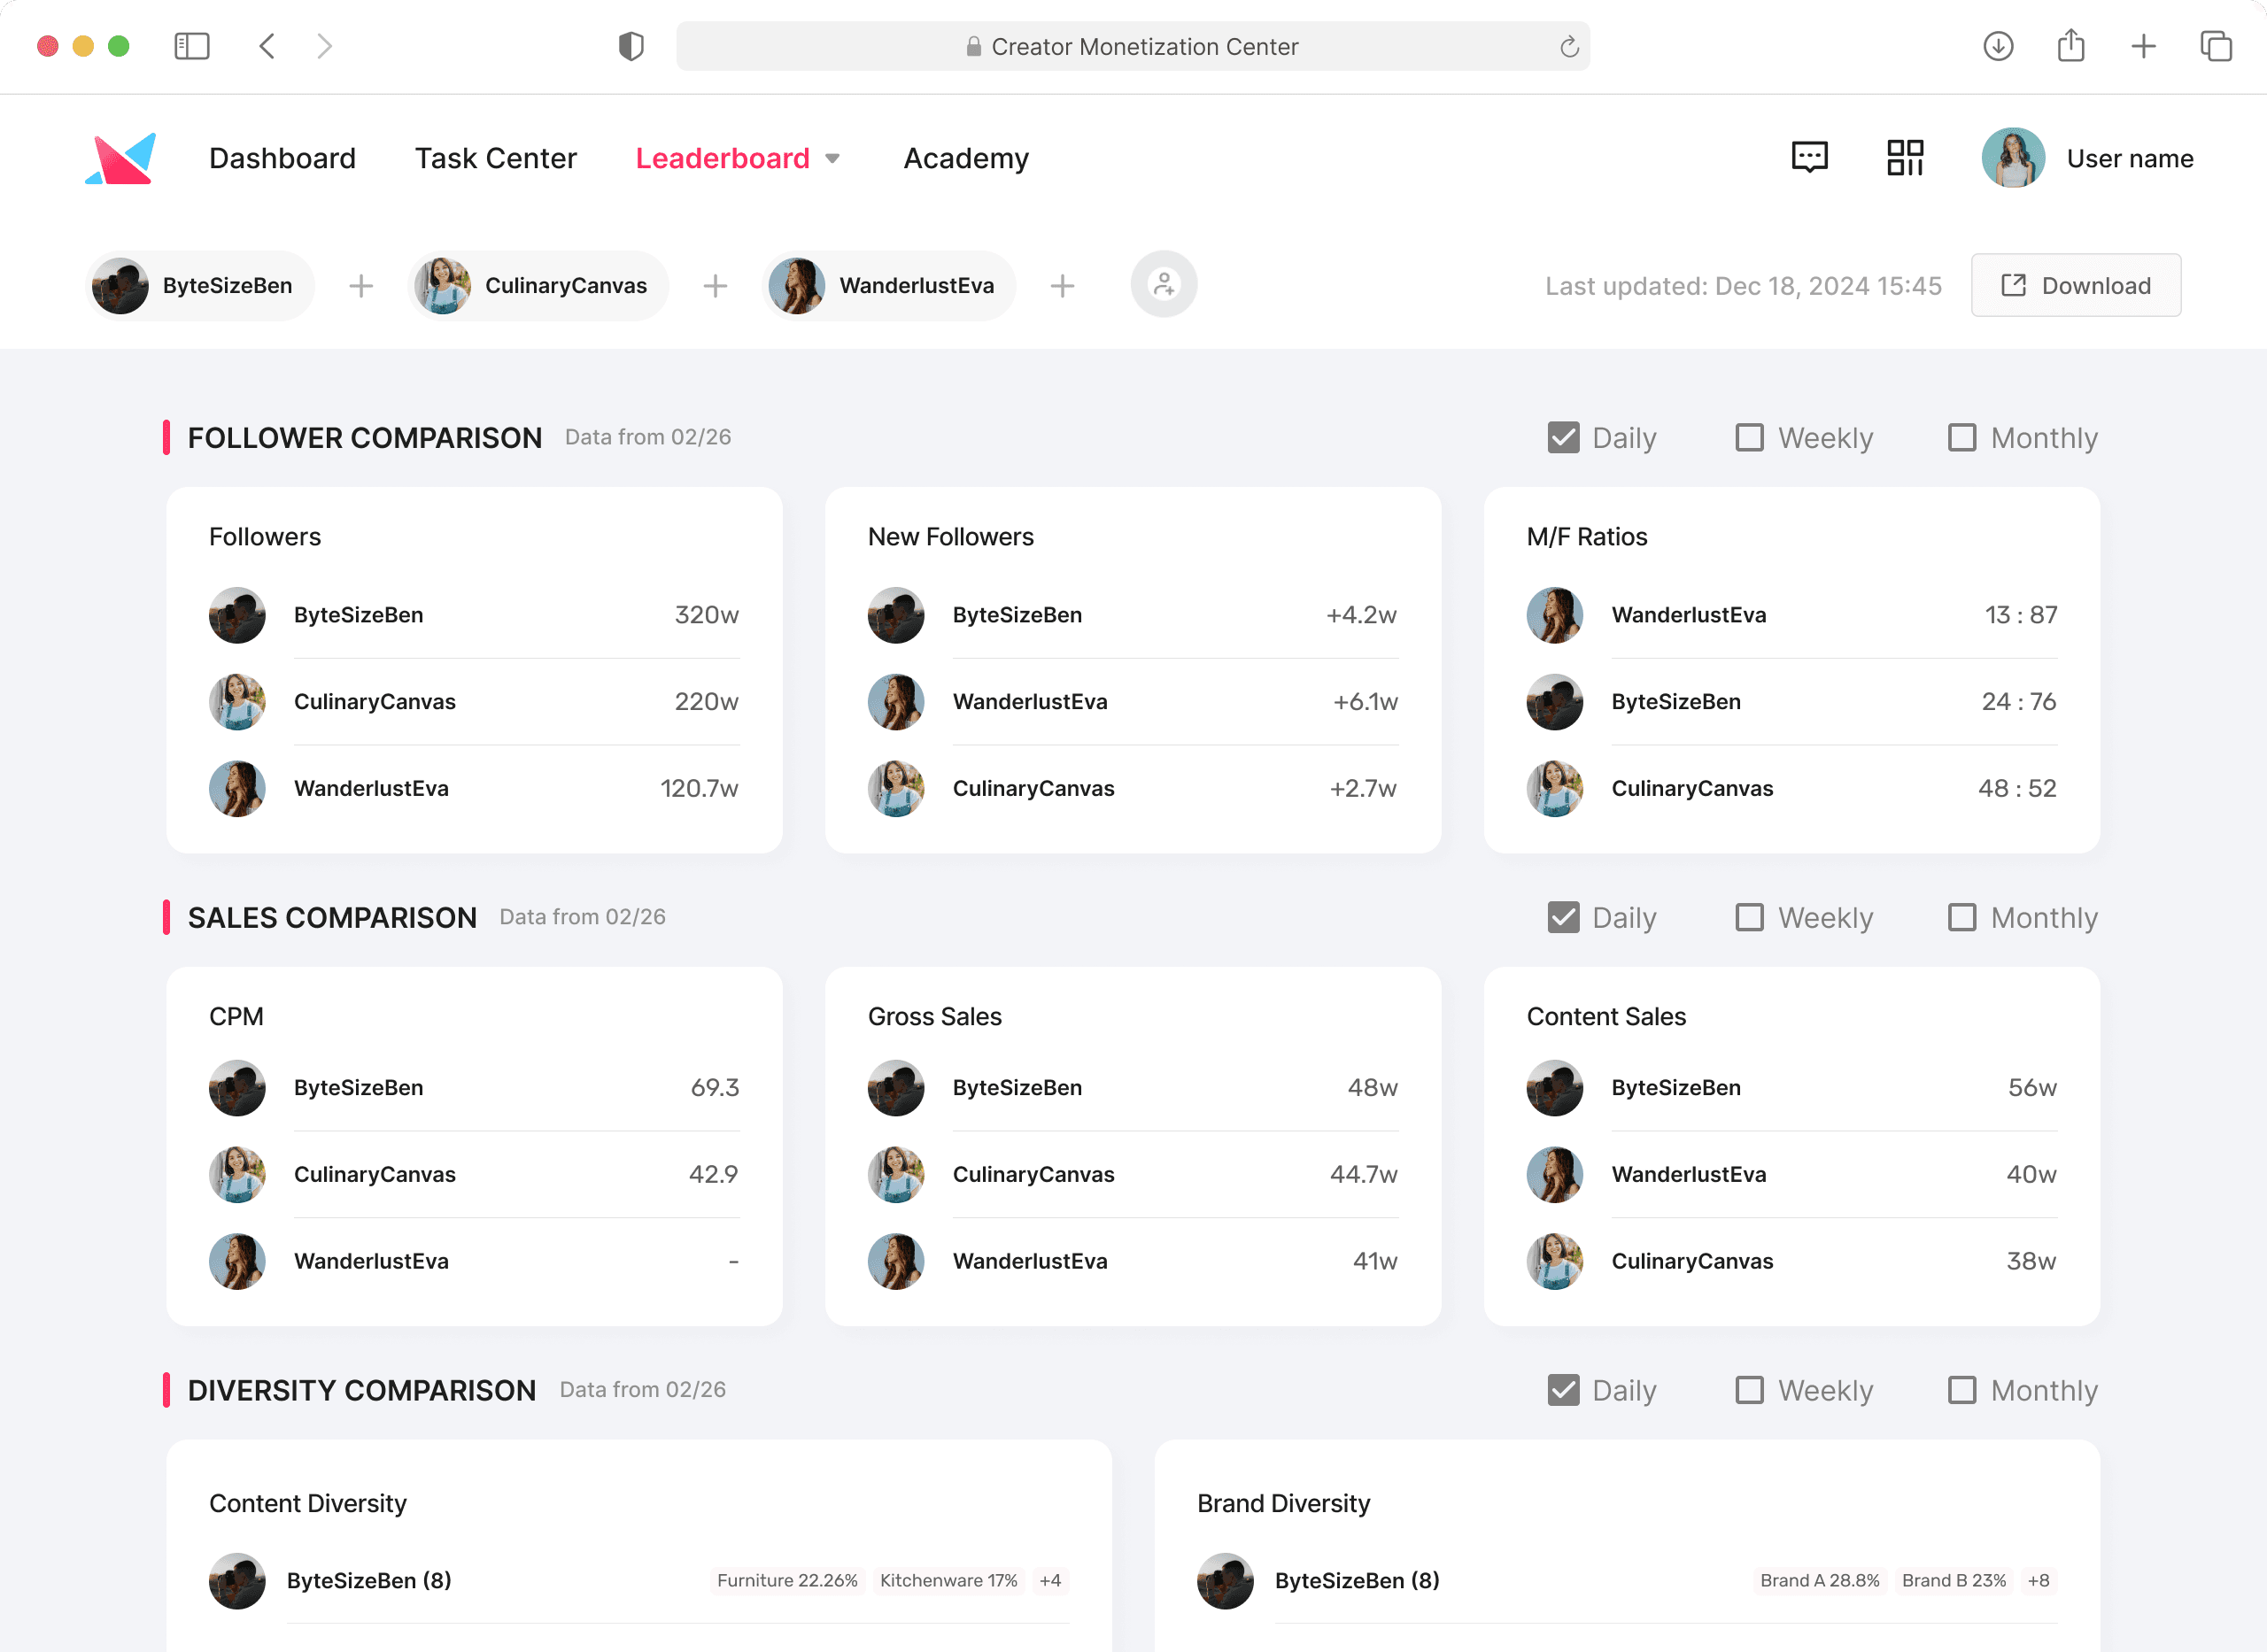Open the messages chat icon
Screen dimensions: 2267x1652
1809,157
